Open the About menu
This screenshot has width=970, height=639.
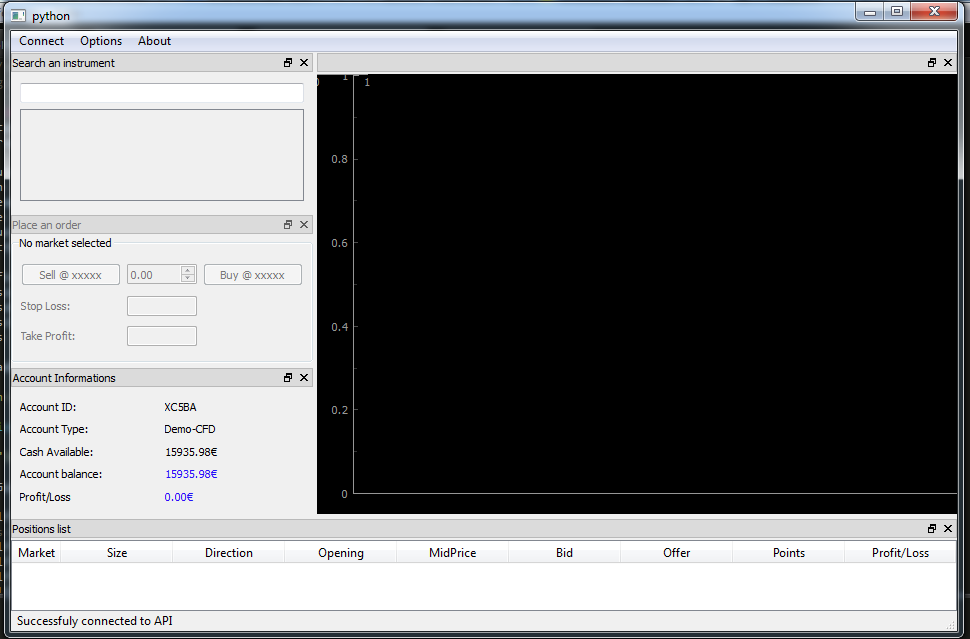[154, 41]
